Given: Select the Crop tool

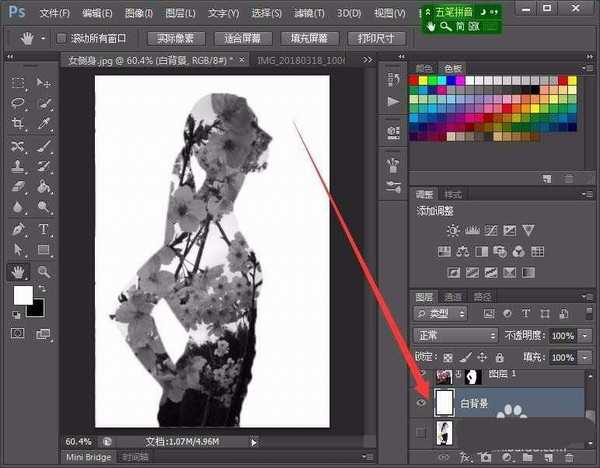Looking at the screenshot, I should [18, 124].
